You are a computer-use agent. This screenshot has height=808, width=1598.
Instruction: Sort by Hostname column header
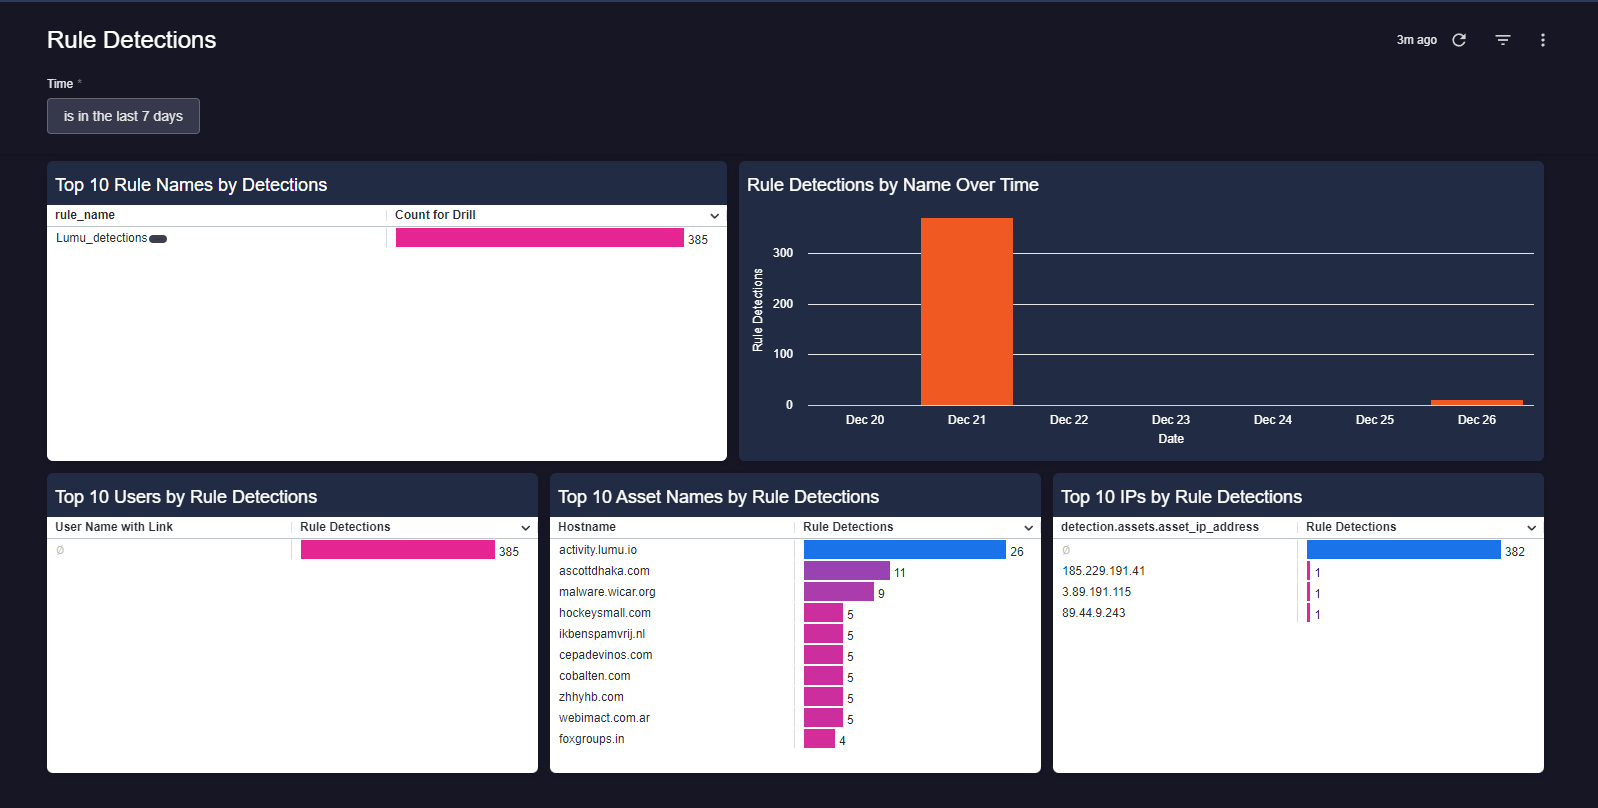pyautogui.click(x=587, y=527)
